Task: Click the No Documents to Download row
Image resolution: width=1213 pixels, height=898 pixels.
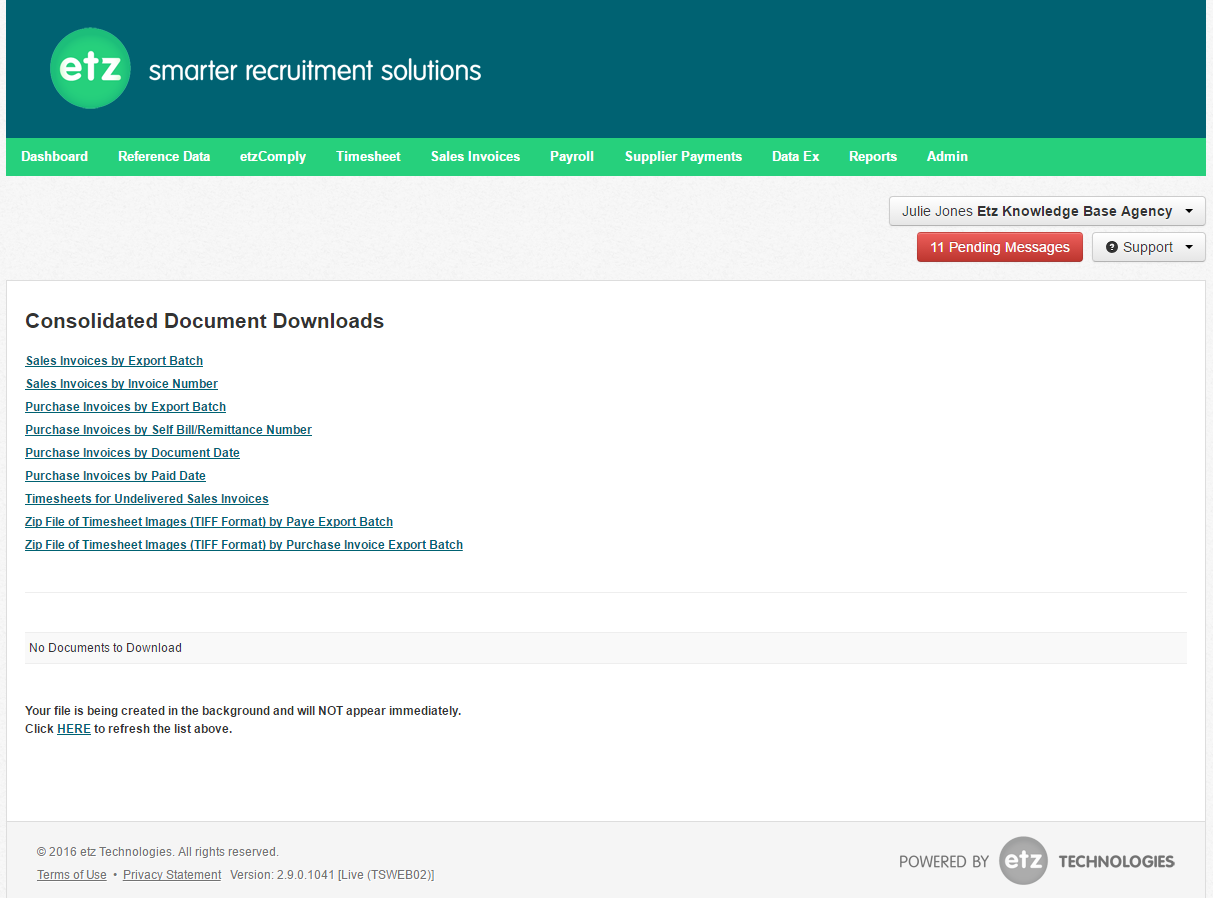Action: pyautogui.click(x=606, y=648)
